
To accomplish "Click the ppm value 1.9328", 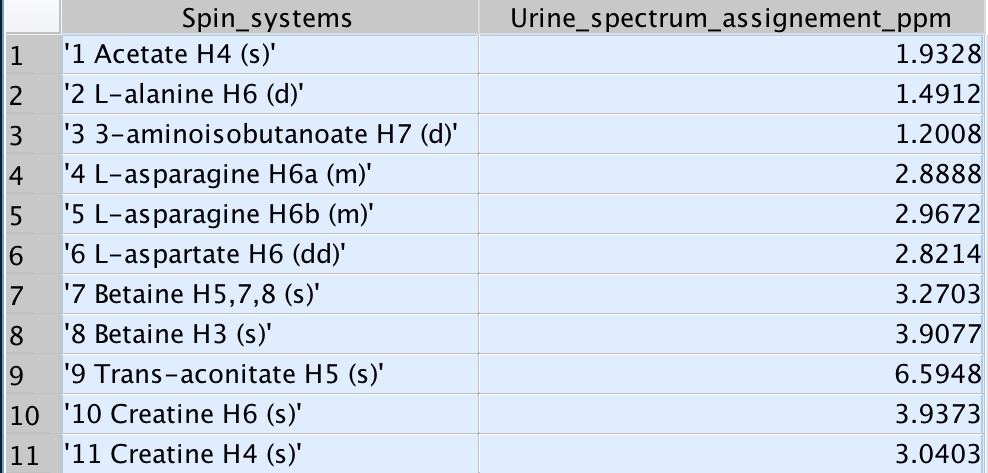I will [938, 55].
